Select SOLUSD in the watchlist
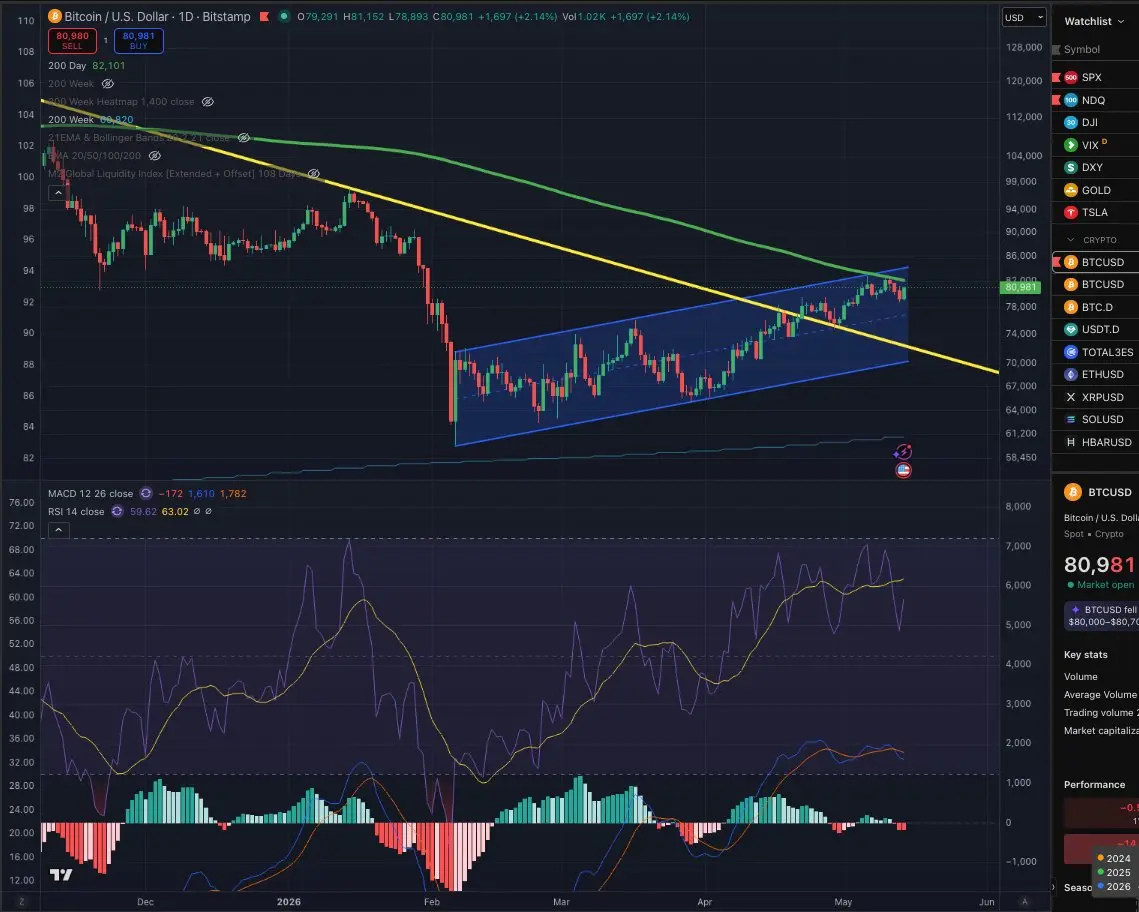Viewport: 1139px width, 912px height. tap(1095, 419)
